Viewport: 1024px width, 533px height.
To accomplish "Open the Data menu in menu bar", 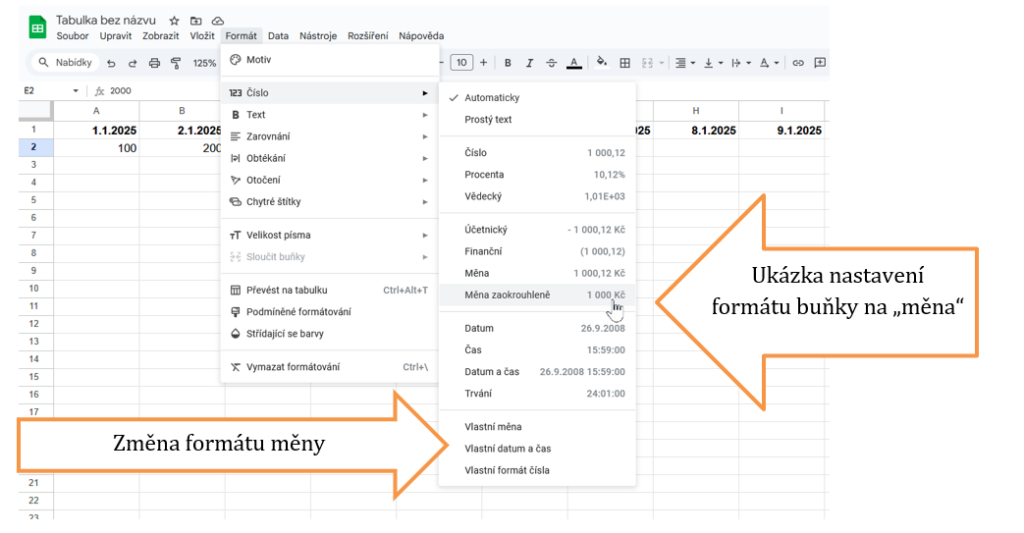I will (278, 36).
